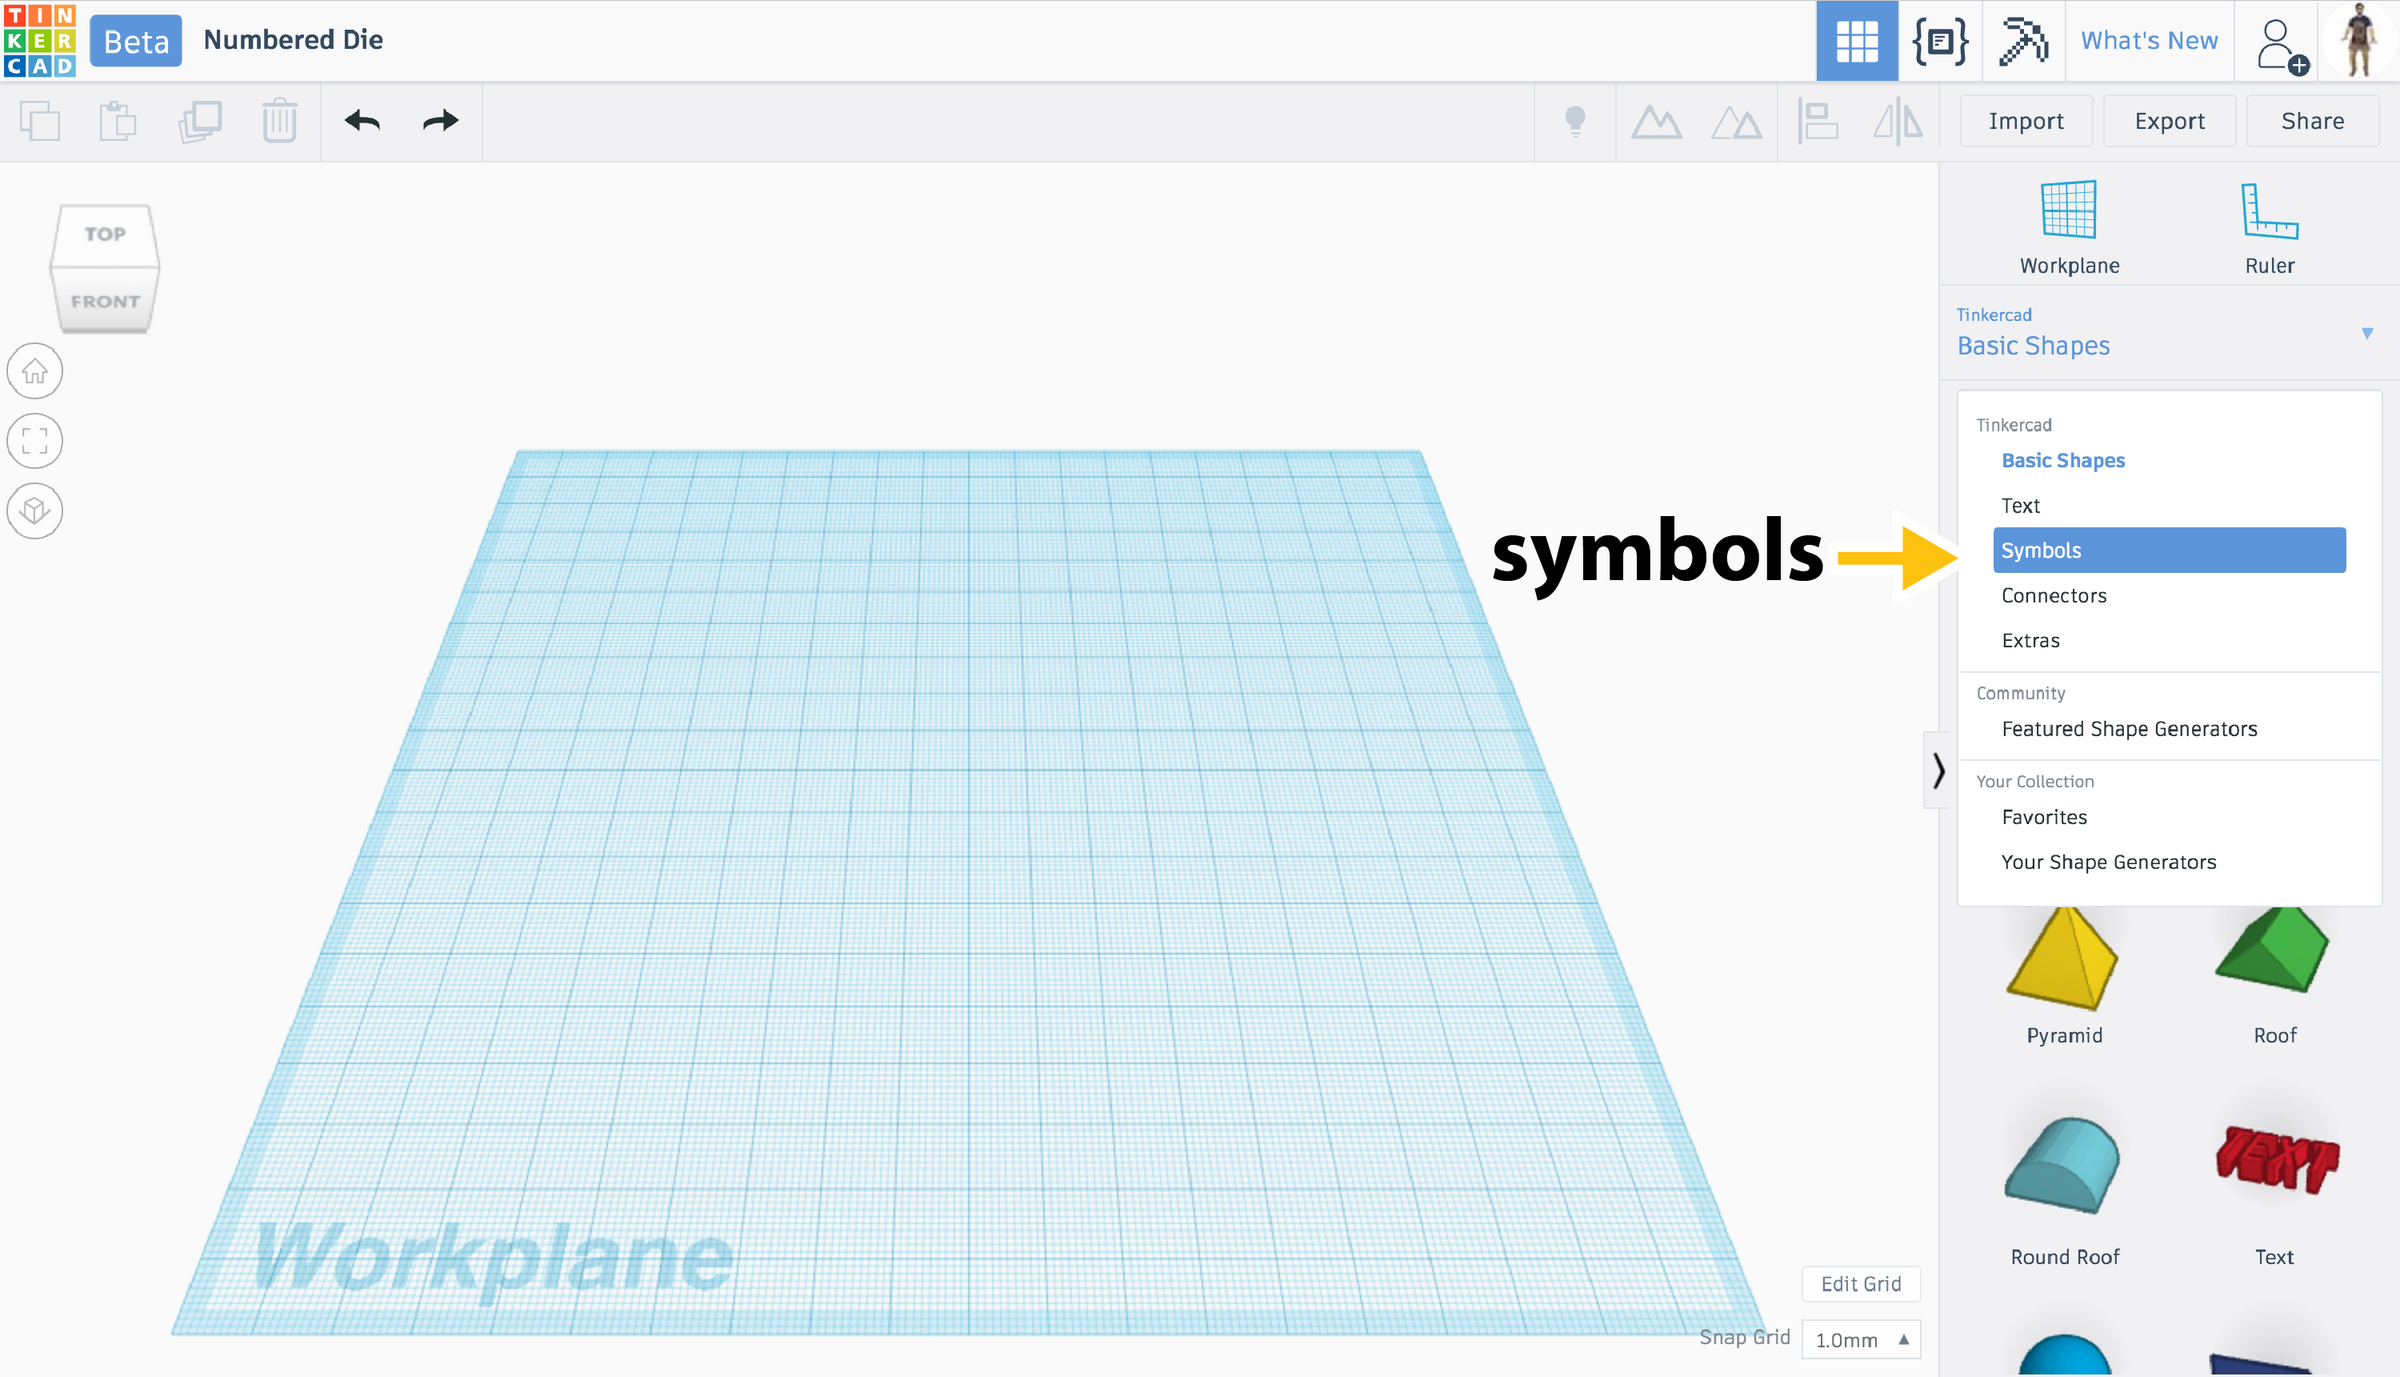
Task: Click the Export button
Action: pyautogui.click(x=2169, y=121)
